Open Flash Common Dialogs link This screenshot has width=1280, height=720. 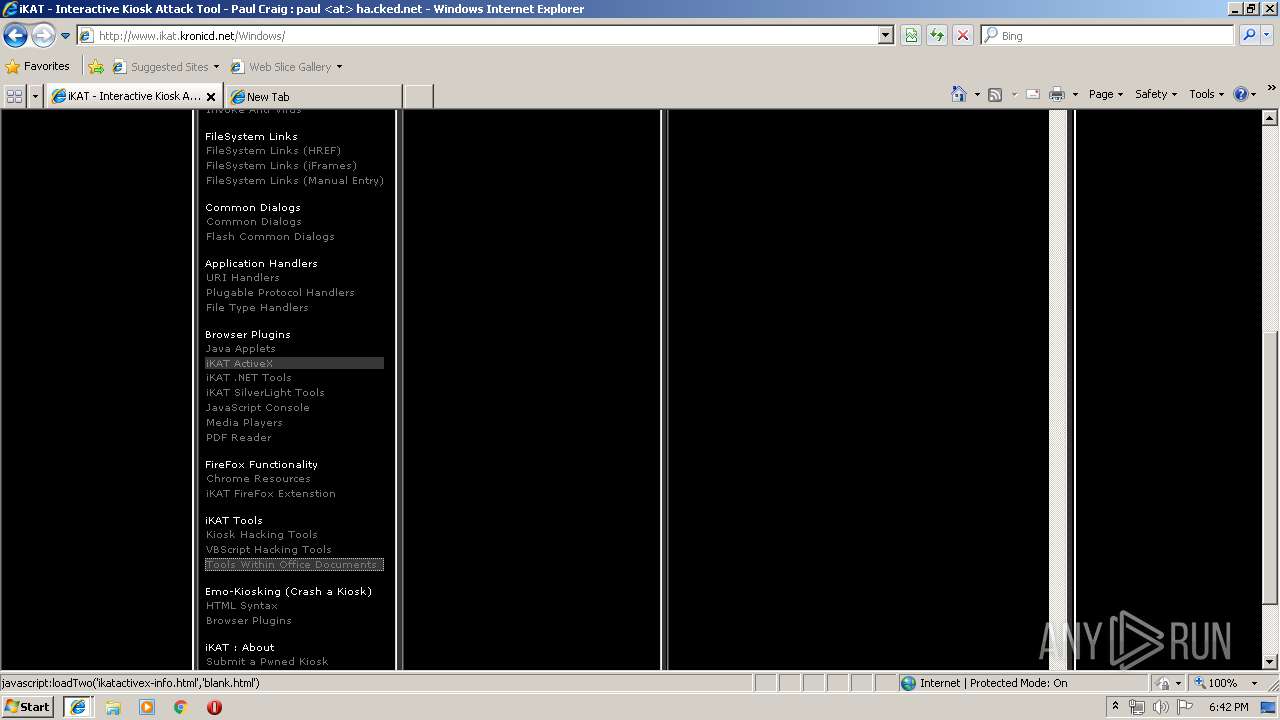point(270,237)
